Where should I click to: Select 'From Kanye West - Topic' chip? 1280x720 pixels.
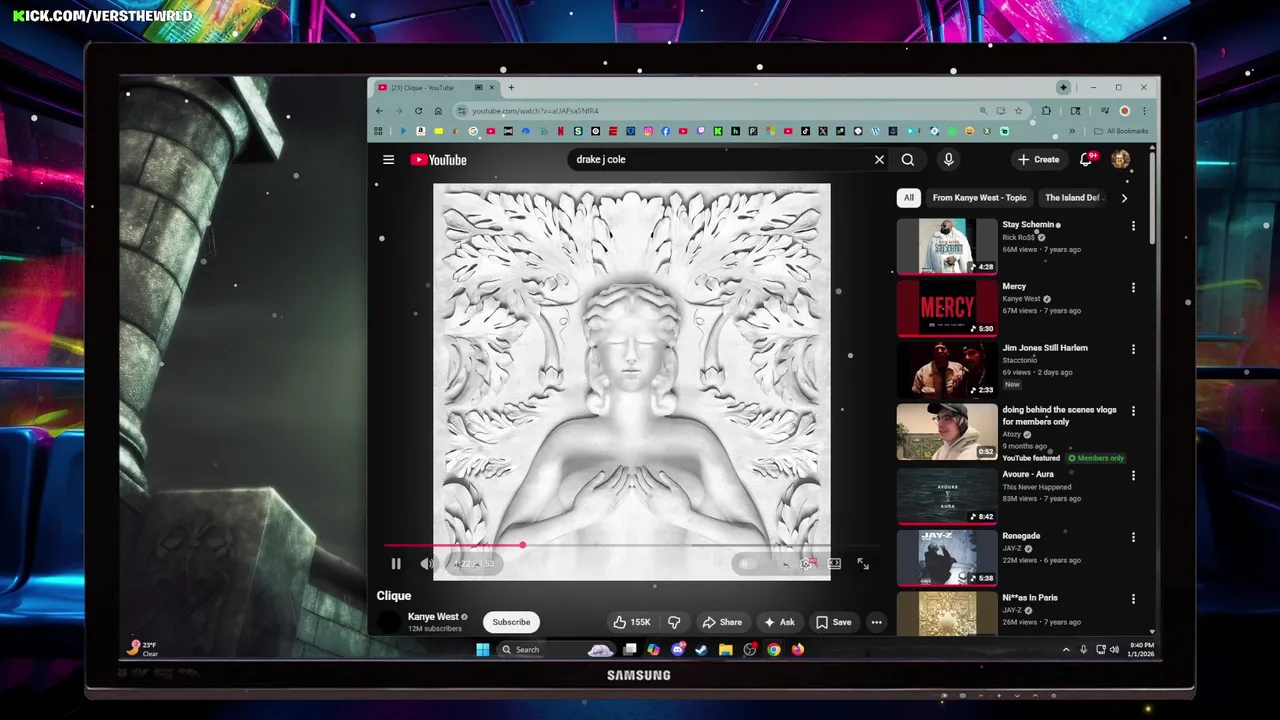[979, 198]
